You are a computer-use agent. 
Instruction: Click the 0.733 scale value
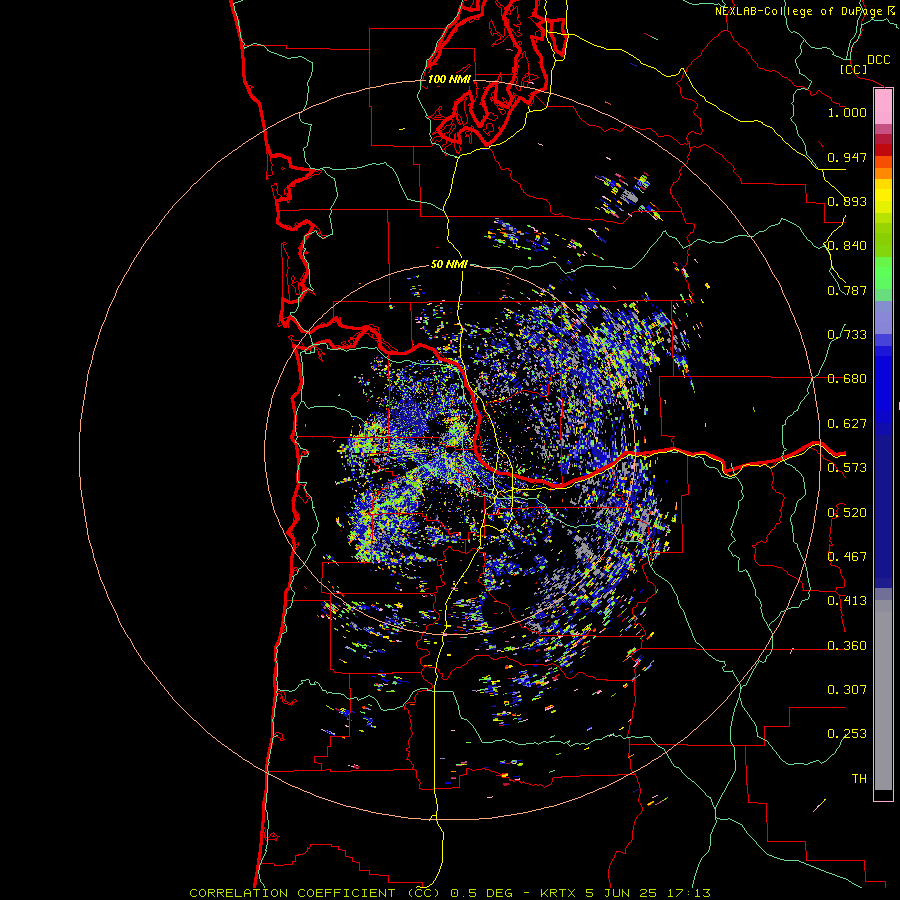coord(847,335)
